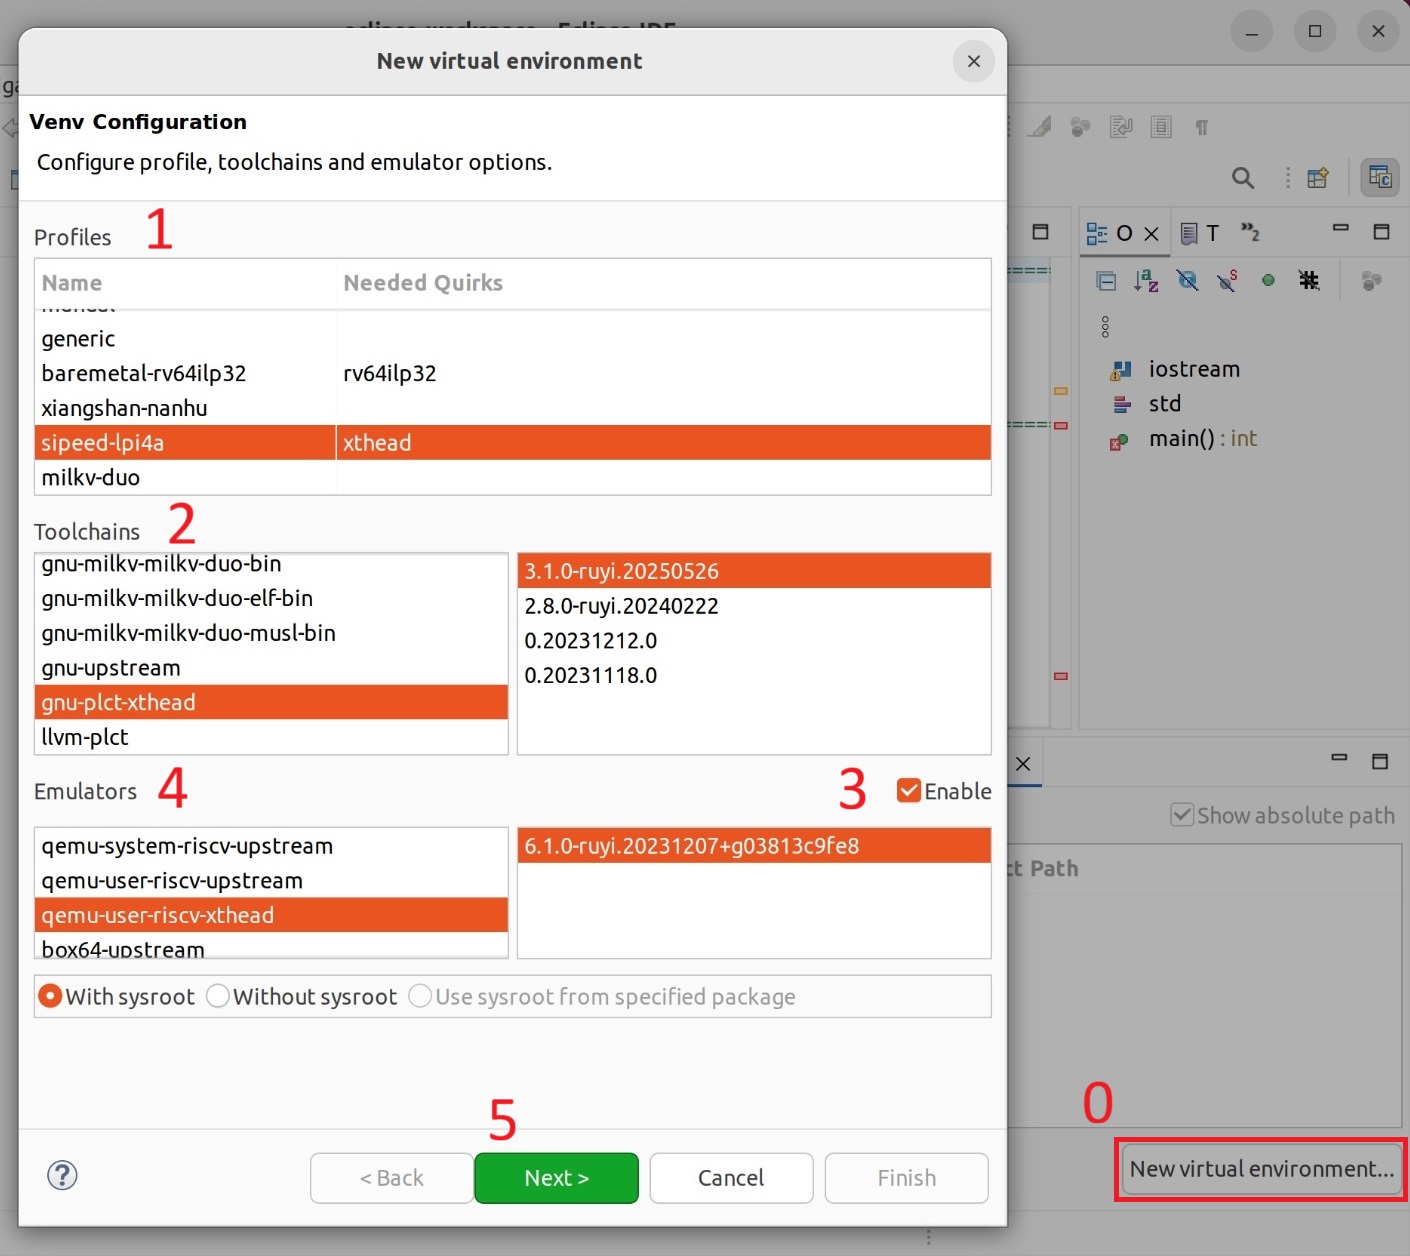The width and height of the screenshot is (1410, 1256).
Task: Toggle Show absolute path checkbox
Action: (1182, 815)
